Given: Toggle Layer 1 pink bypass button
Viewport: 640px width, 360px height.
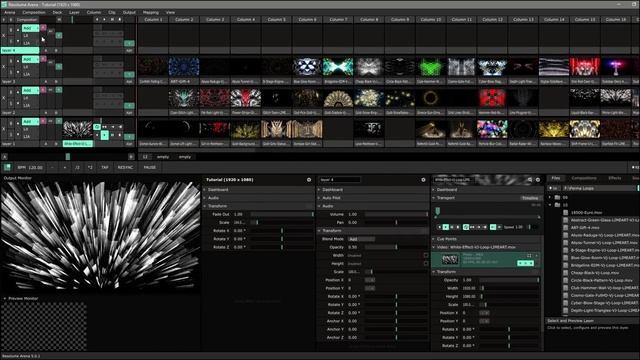Looking at the screenshot, I should tap(43, 121).
